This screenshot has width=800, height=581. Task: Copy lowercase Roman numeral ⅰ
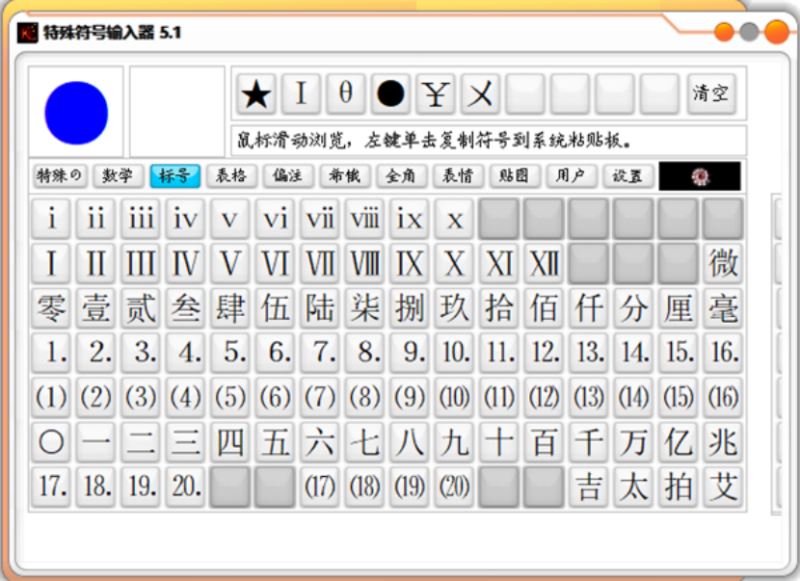click(51, 219)
